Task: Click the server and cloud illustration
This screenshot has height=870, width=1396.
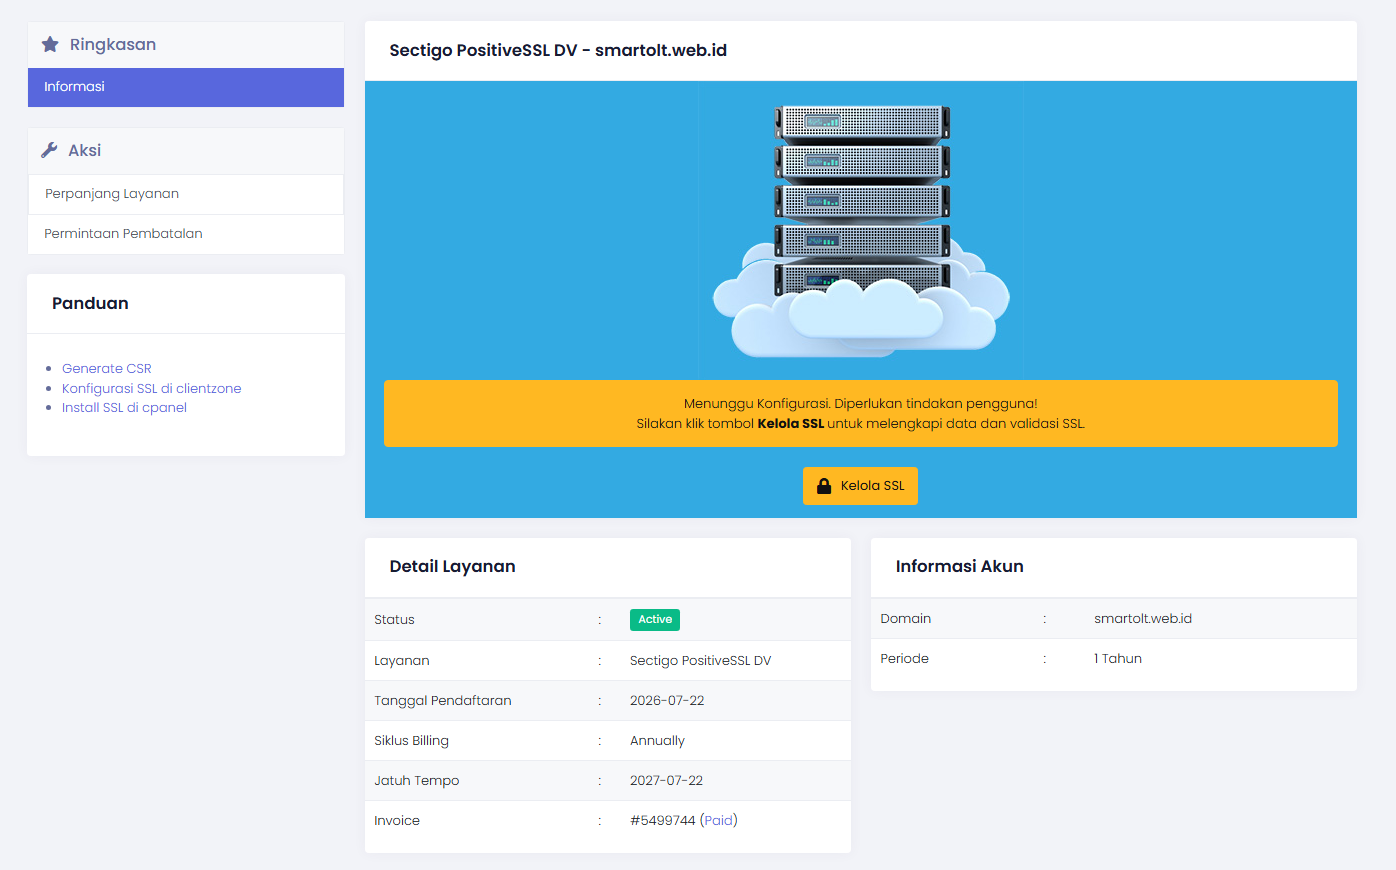Action: [x=861, y=231]
